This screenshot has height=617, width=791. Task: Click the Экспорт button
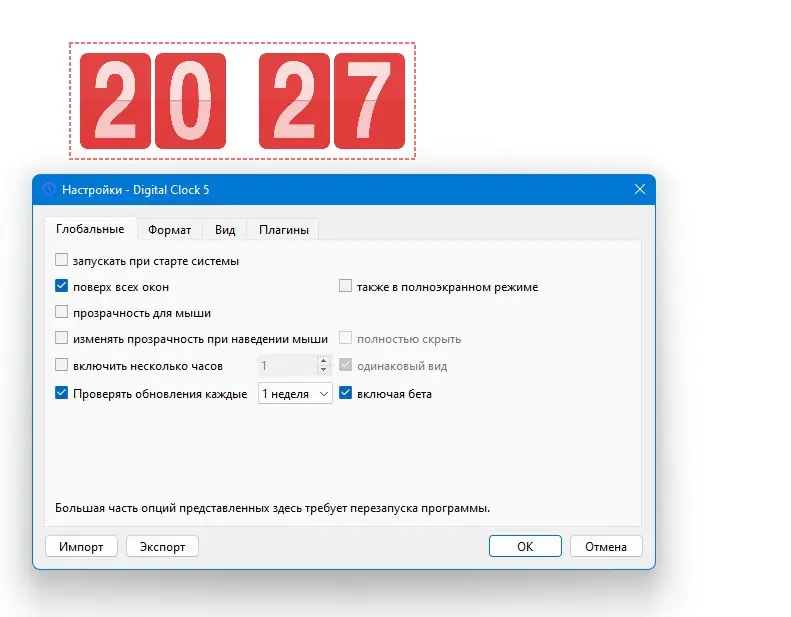tap(162, 546)
